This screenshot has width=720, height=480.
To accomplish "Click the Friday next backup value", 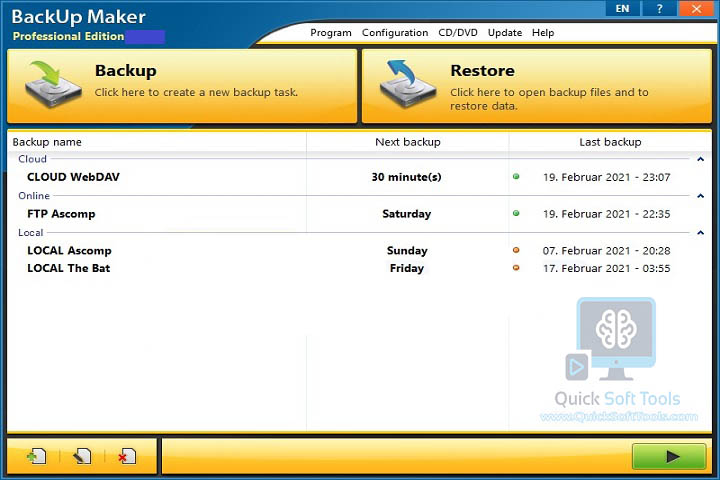I will 407,268.
